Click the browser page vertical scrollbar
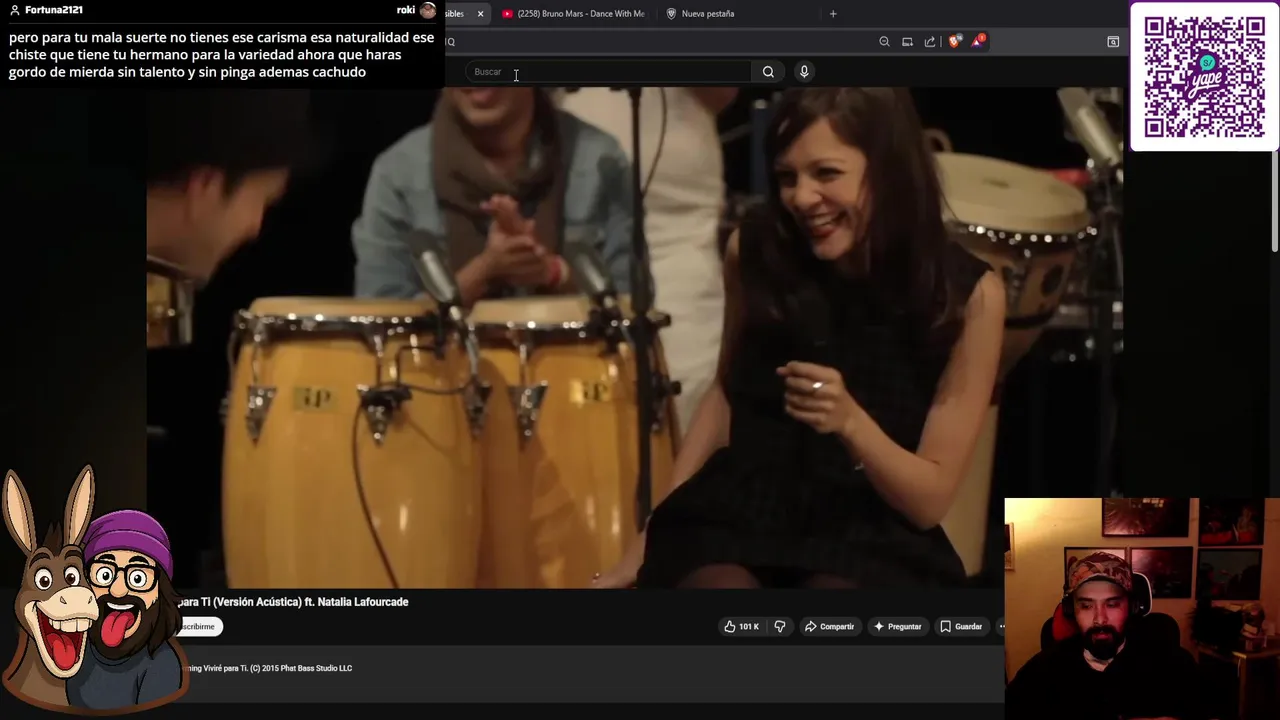 pyautogui.click(x=1274, y=200)
